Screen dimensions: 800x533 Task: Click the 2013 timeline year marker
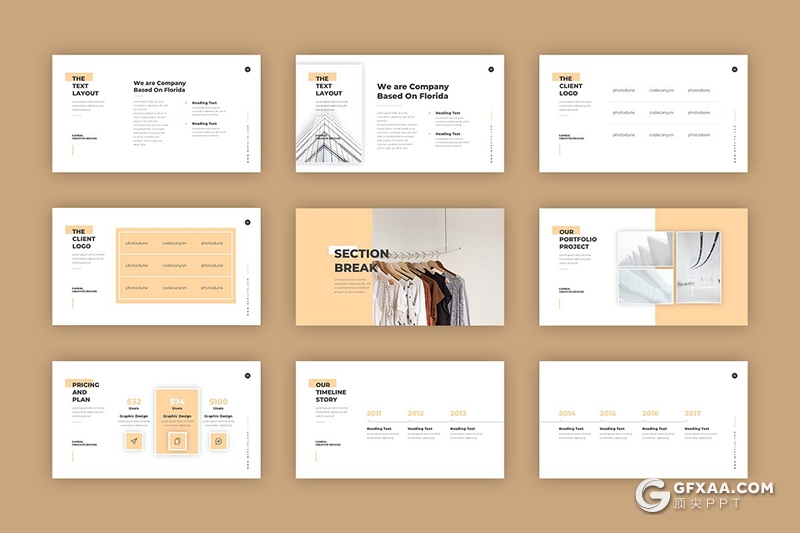pos(458,413)
